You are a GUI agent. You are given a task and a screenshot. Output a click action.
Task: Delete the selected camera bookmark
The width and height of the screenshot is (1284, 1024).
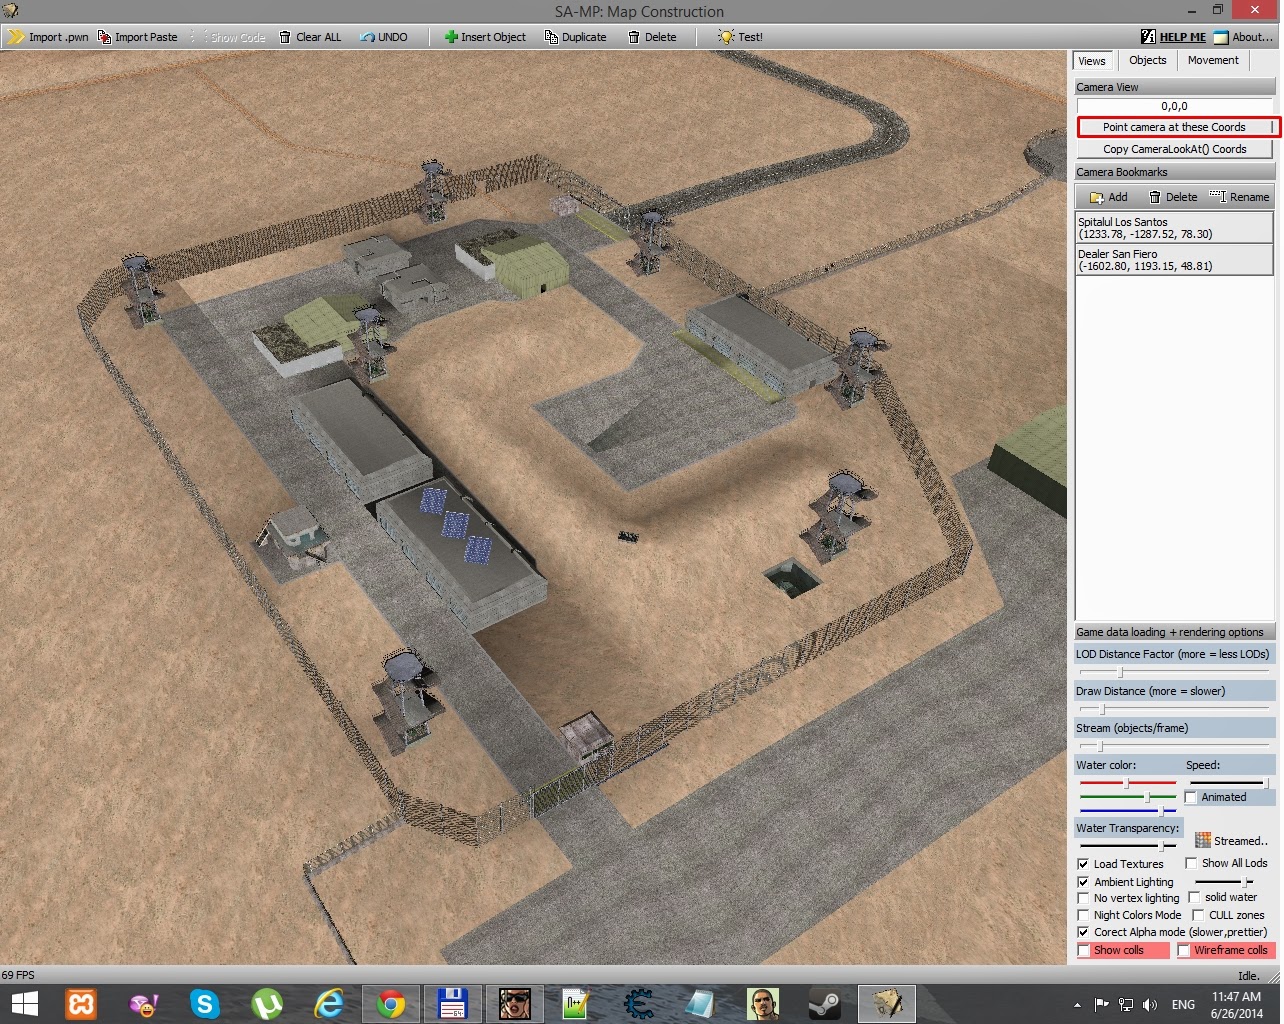pyautogui.click(x=1172, y=197)
